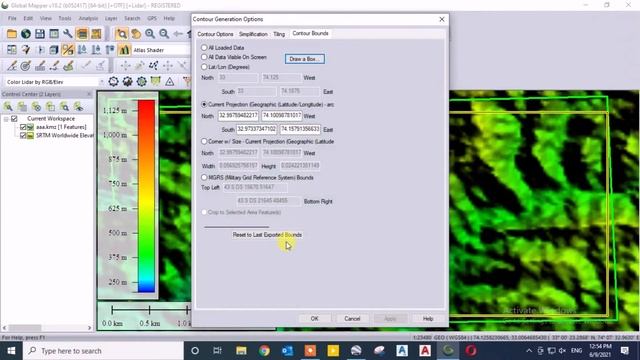The image size is (640, 360).
Task: Select the aaa.kmz [1 Features] layer
Action: pyautogui.click(x=61, y=127)
